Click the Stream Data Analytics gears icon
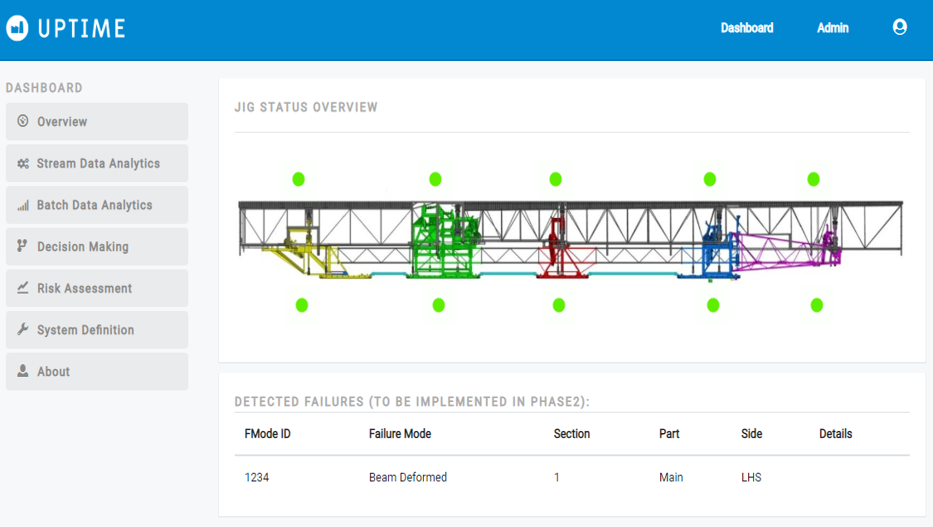Screen dimensions: 933x527 point(23,163)
